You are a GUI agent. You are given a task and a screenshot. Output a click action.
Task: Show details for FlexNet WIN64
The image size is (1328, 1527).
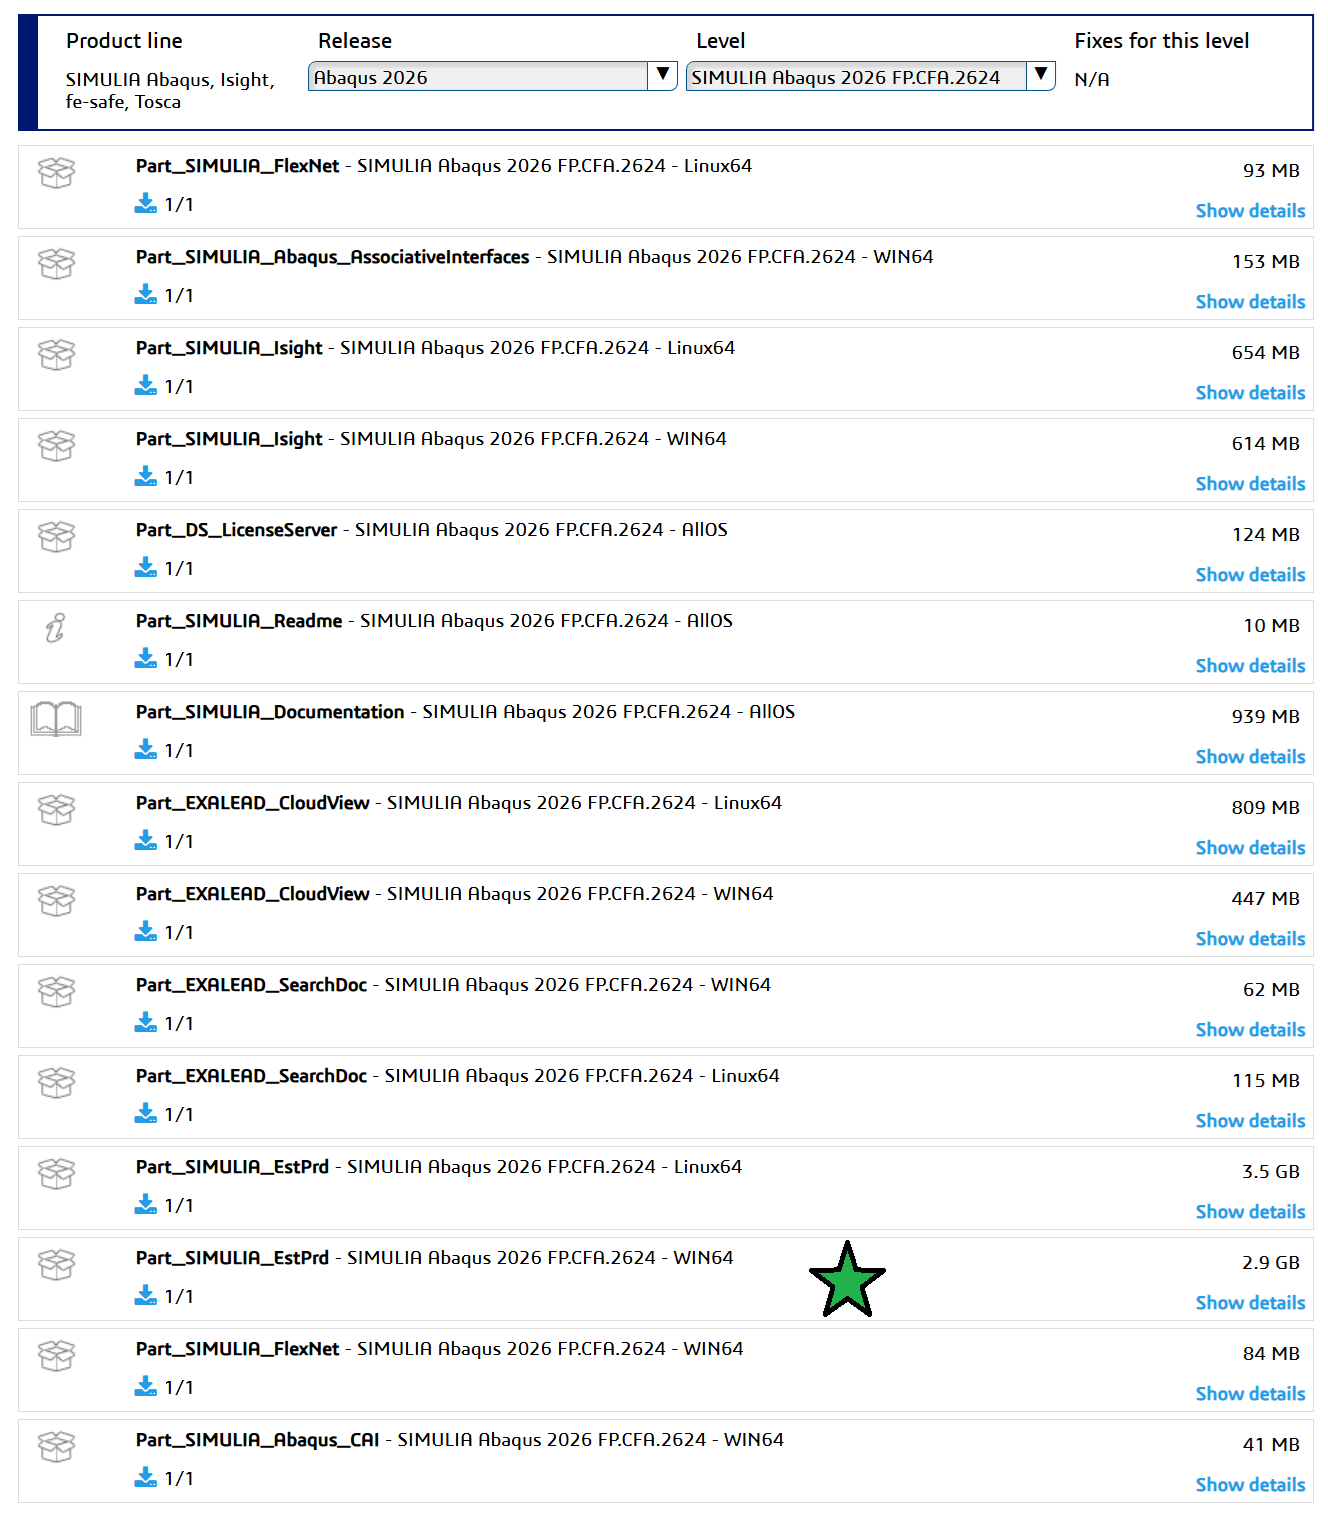click(x=1250, y=1394)
